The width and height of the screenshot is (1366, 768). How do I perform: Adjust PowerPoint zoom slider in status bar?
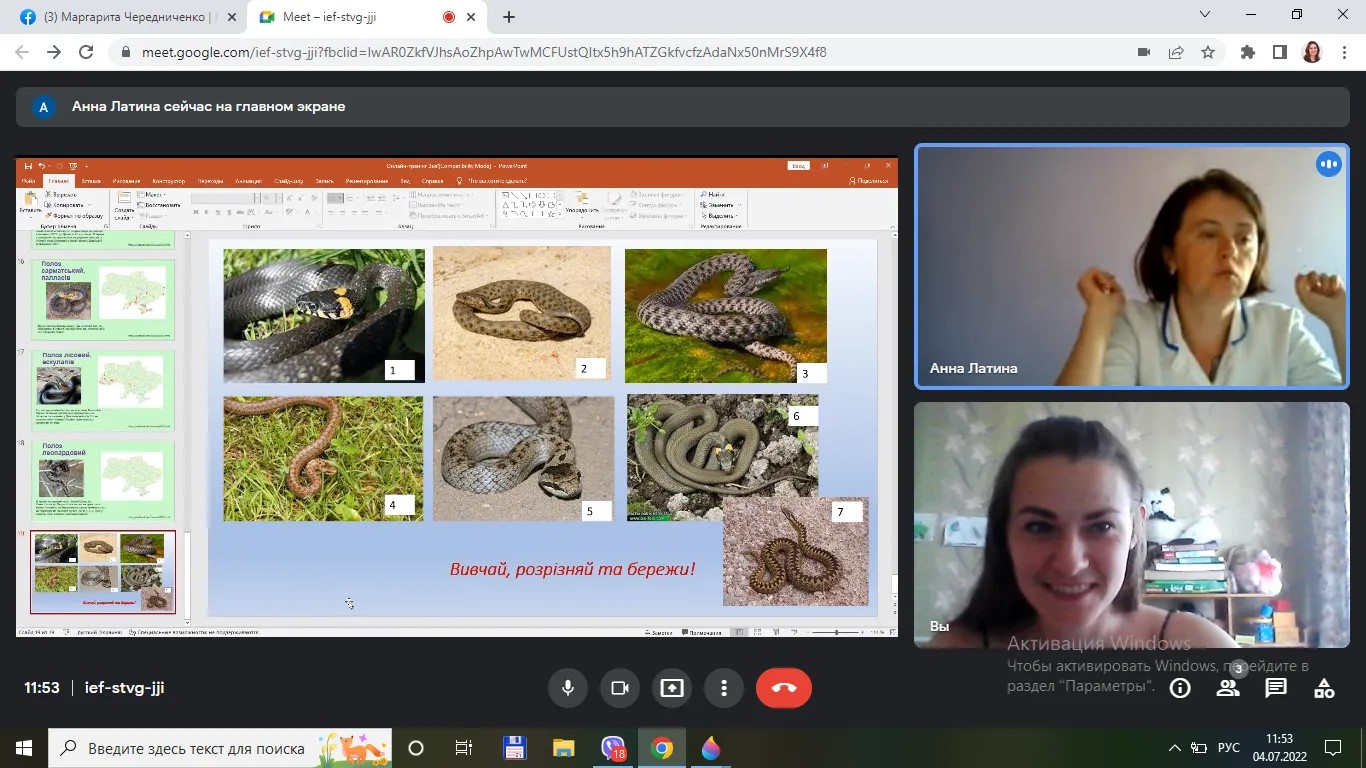[838, 632]
